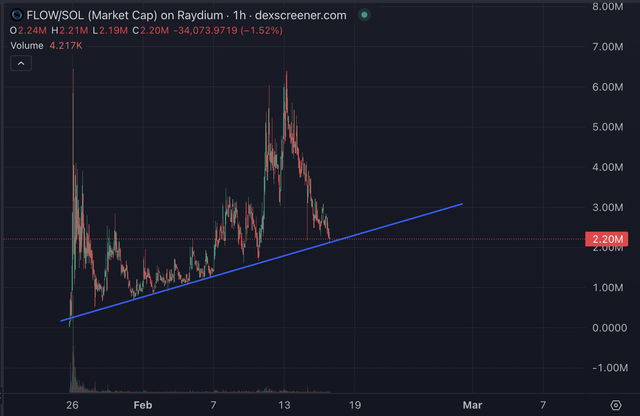Click the Volume value 4.217K
640x416 pixels.
coord(68,44)
